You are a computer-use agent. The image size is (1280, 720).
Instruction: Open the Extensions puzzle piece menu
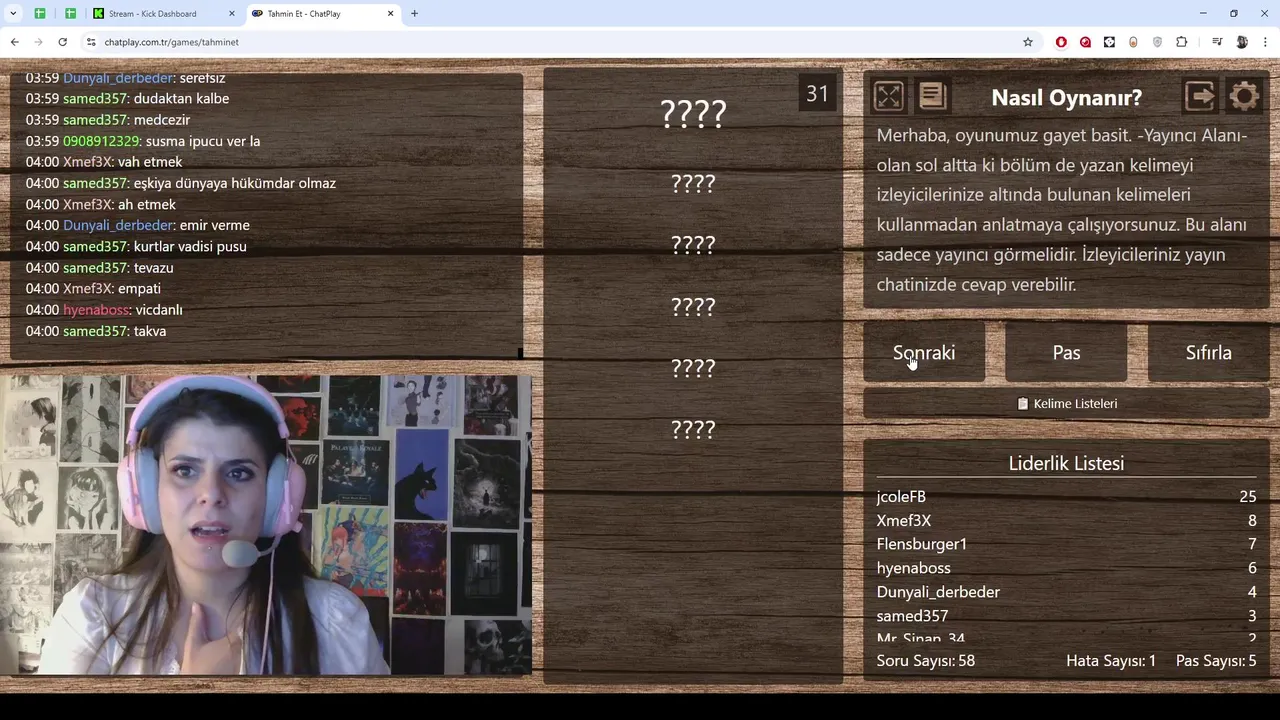(1181, 42)
